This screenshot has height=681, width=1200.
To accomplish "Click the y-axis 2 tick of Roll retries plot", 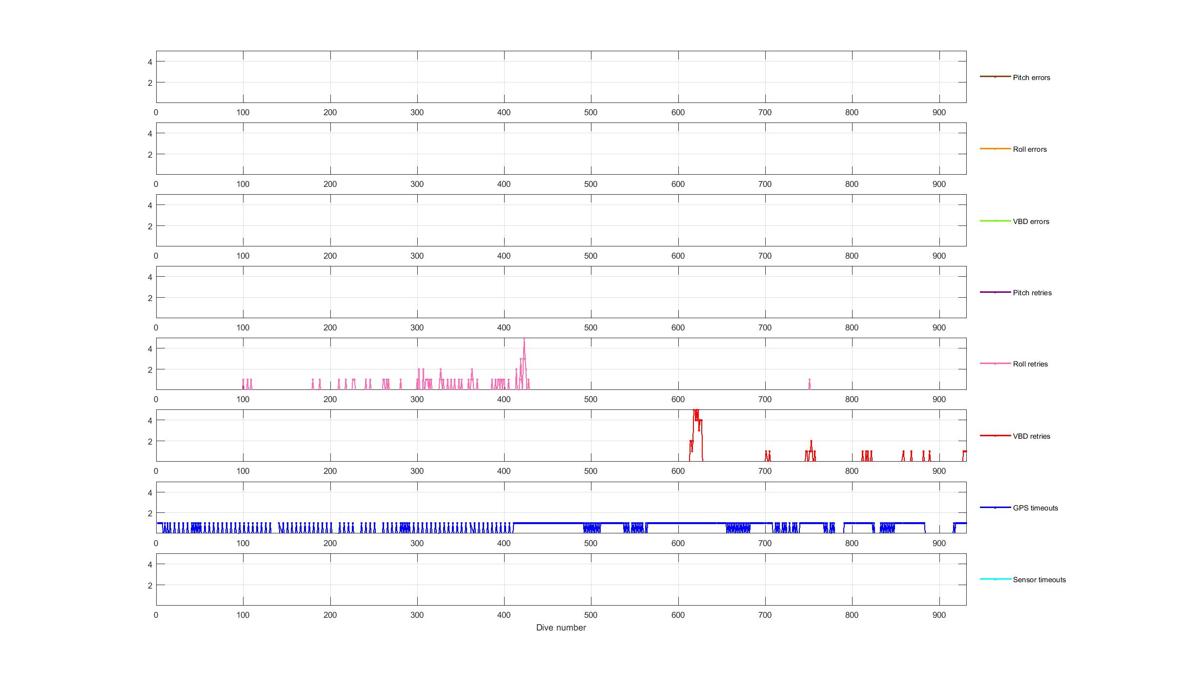I will point(149,369).
